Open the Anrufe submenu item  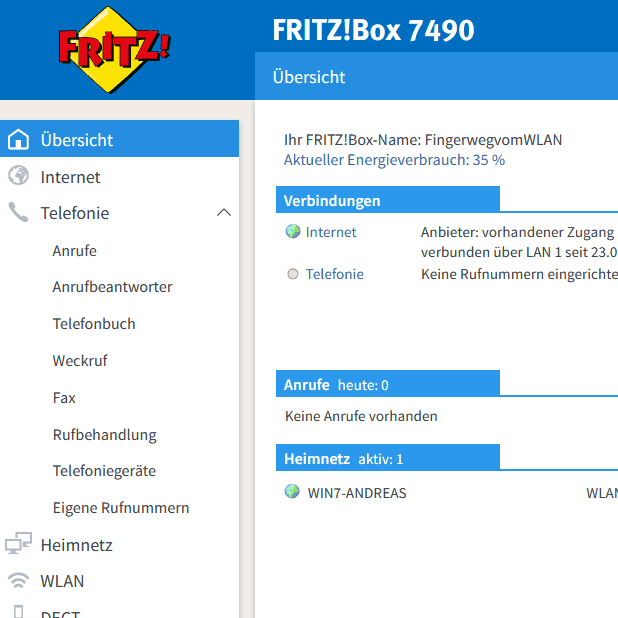74,251
